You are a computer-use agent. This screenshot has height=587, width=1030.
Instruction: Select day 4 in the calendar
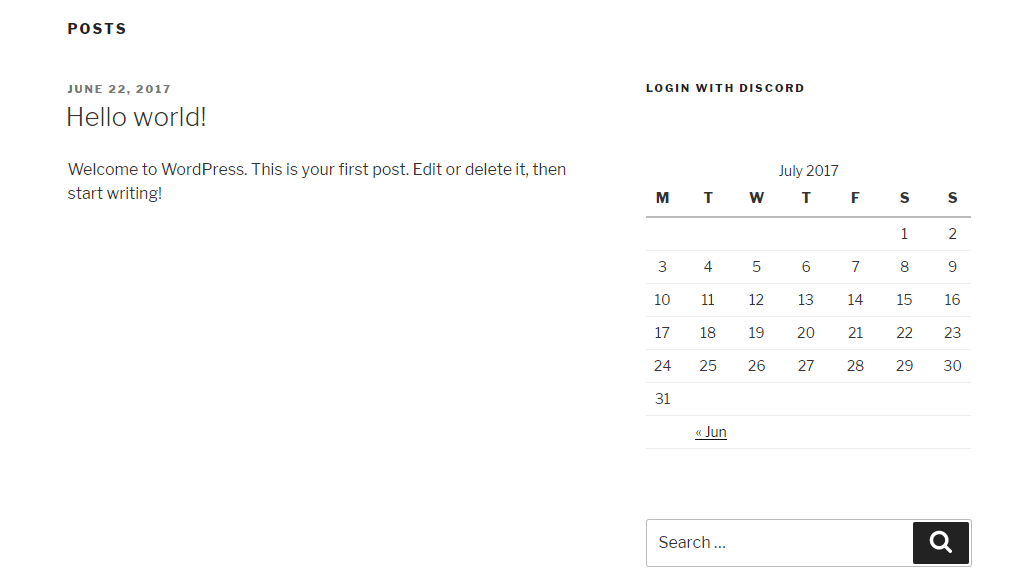(707, 267)
